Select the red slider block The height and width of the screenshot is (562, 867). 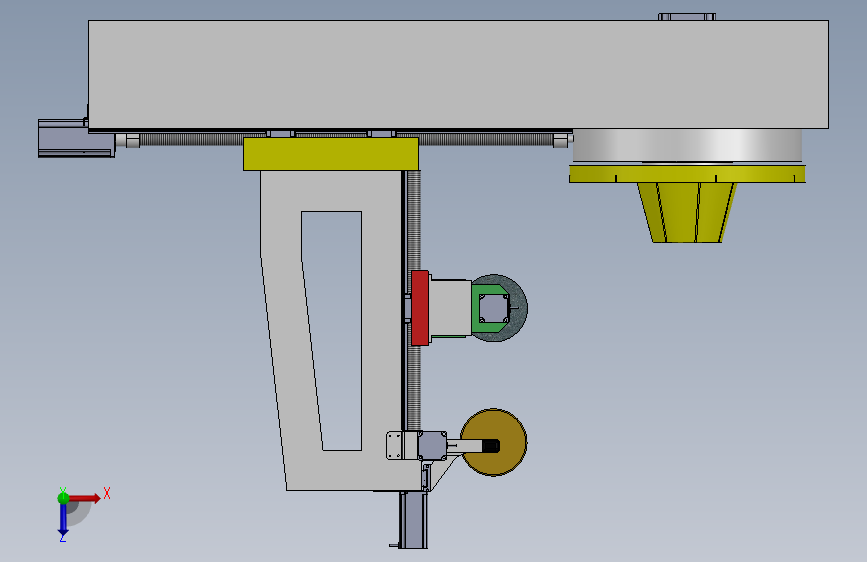[x=420, y=308]
